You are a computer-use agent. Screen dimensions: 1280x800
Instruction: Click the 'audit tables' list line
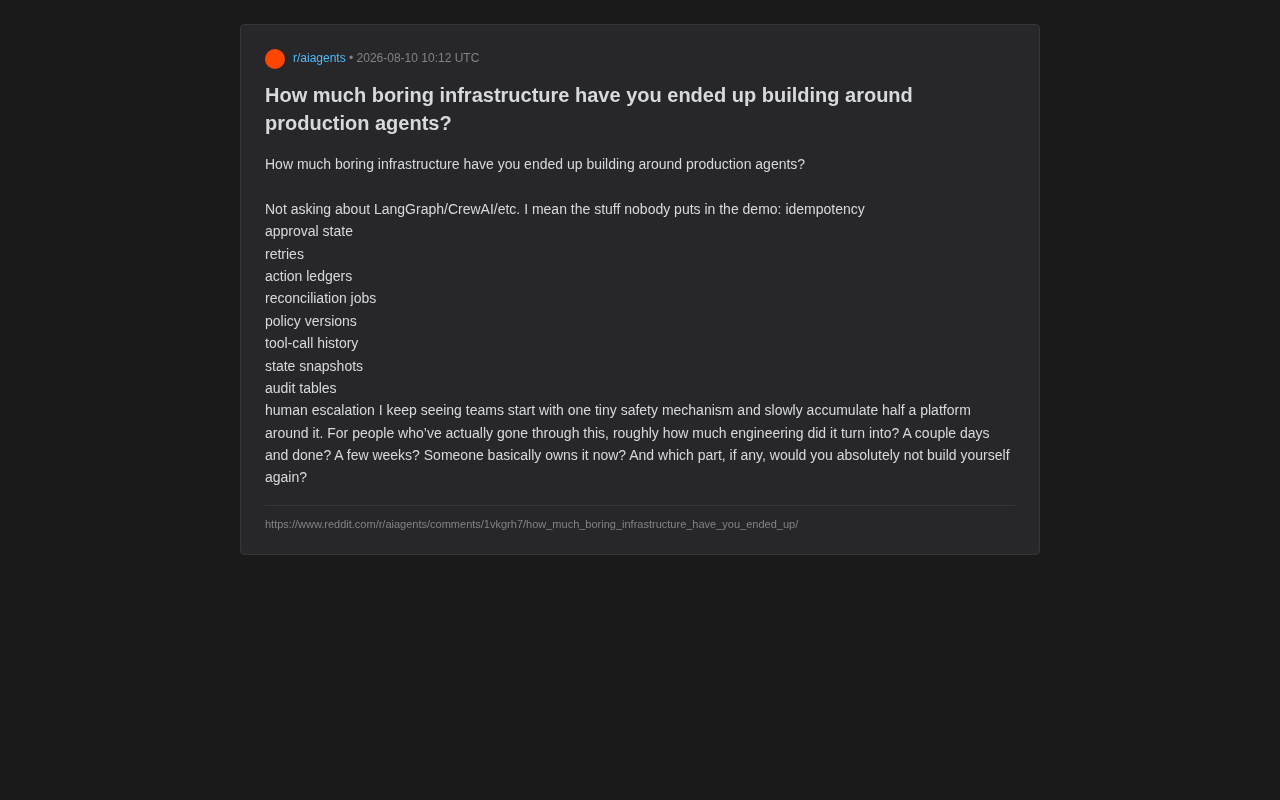pos(301,388)
